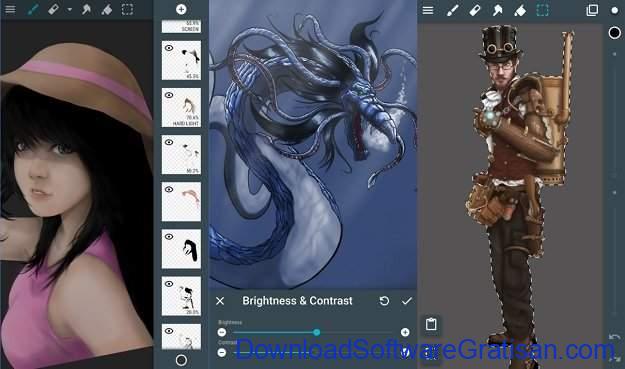Toggle visibility of the pink sketch layer
Image resolution: width=625 pixels, height=369 pixels.
169,189
